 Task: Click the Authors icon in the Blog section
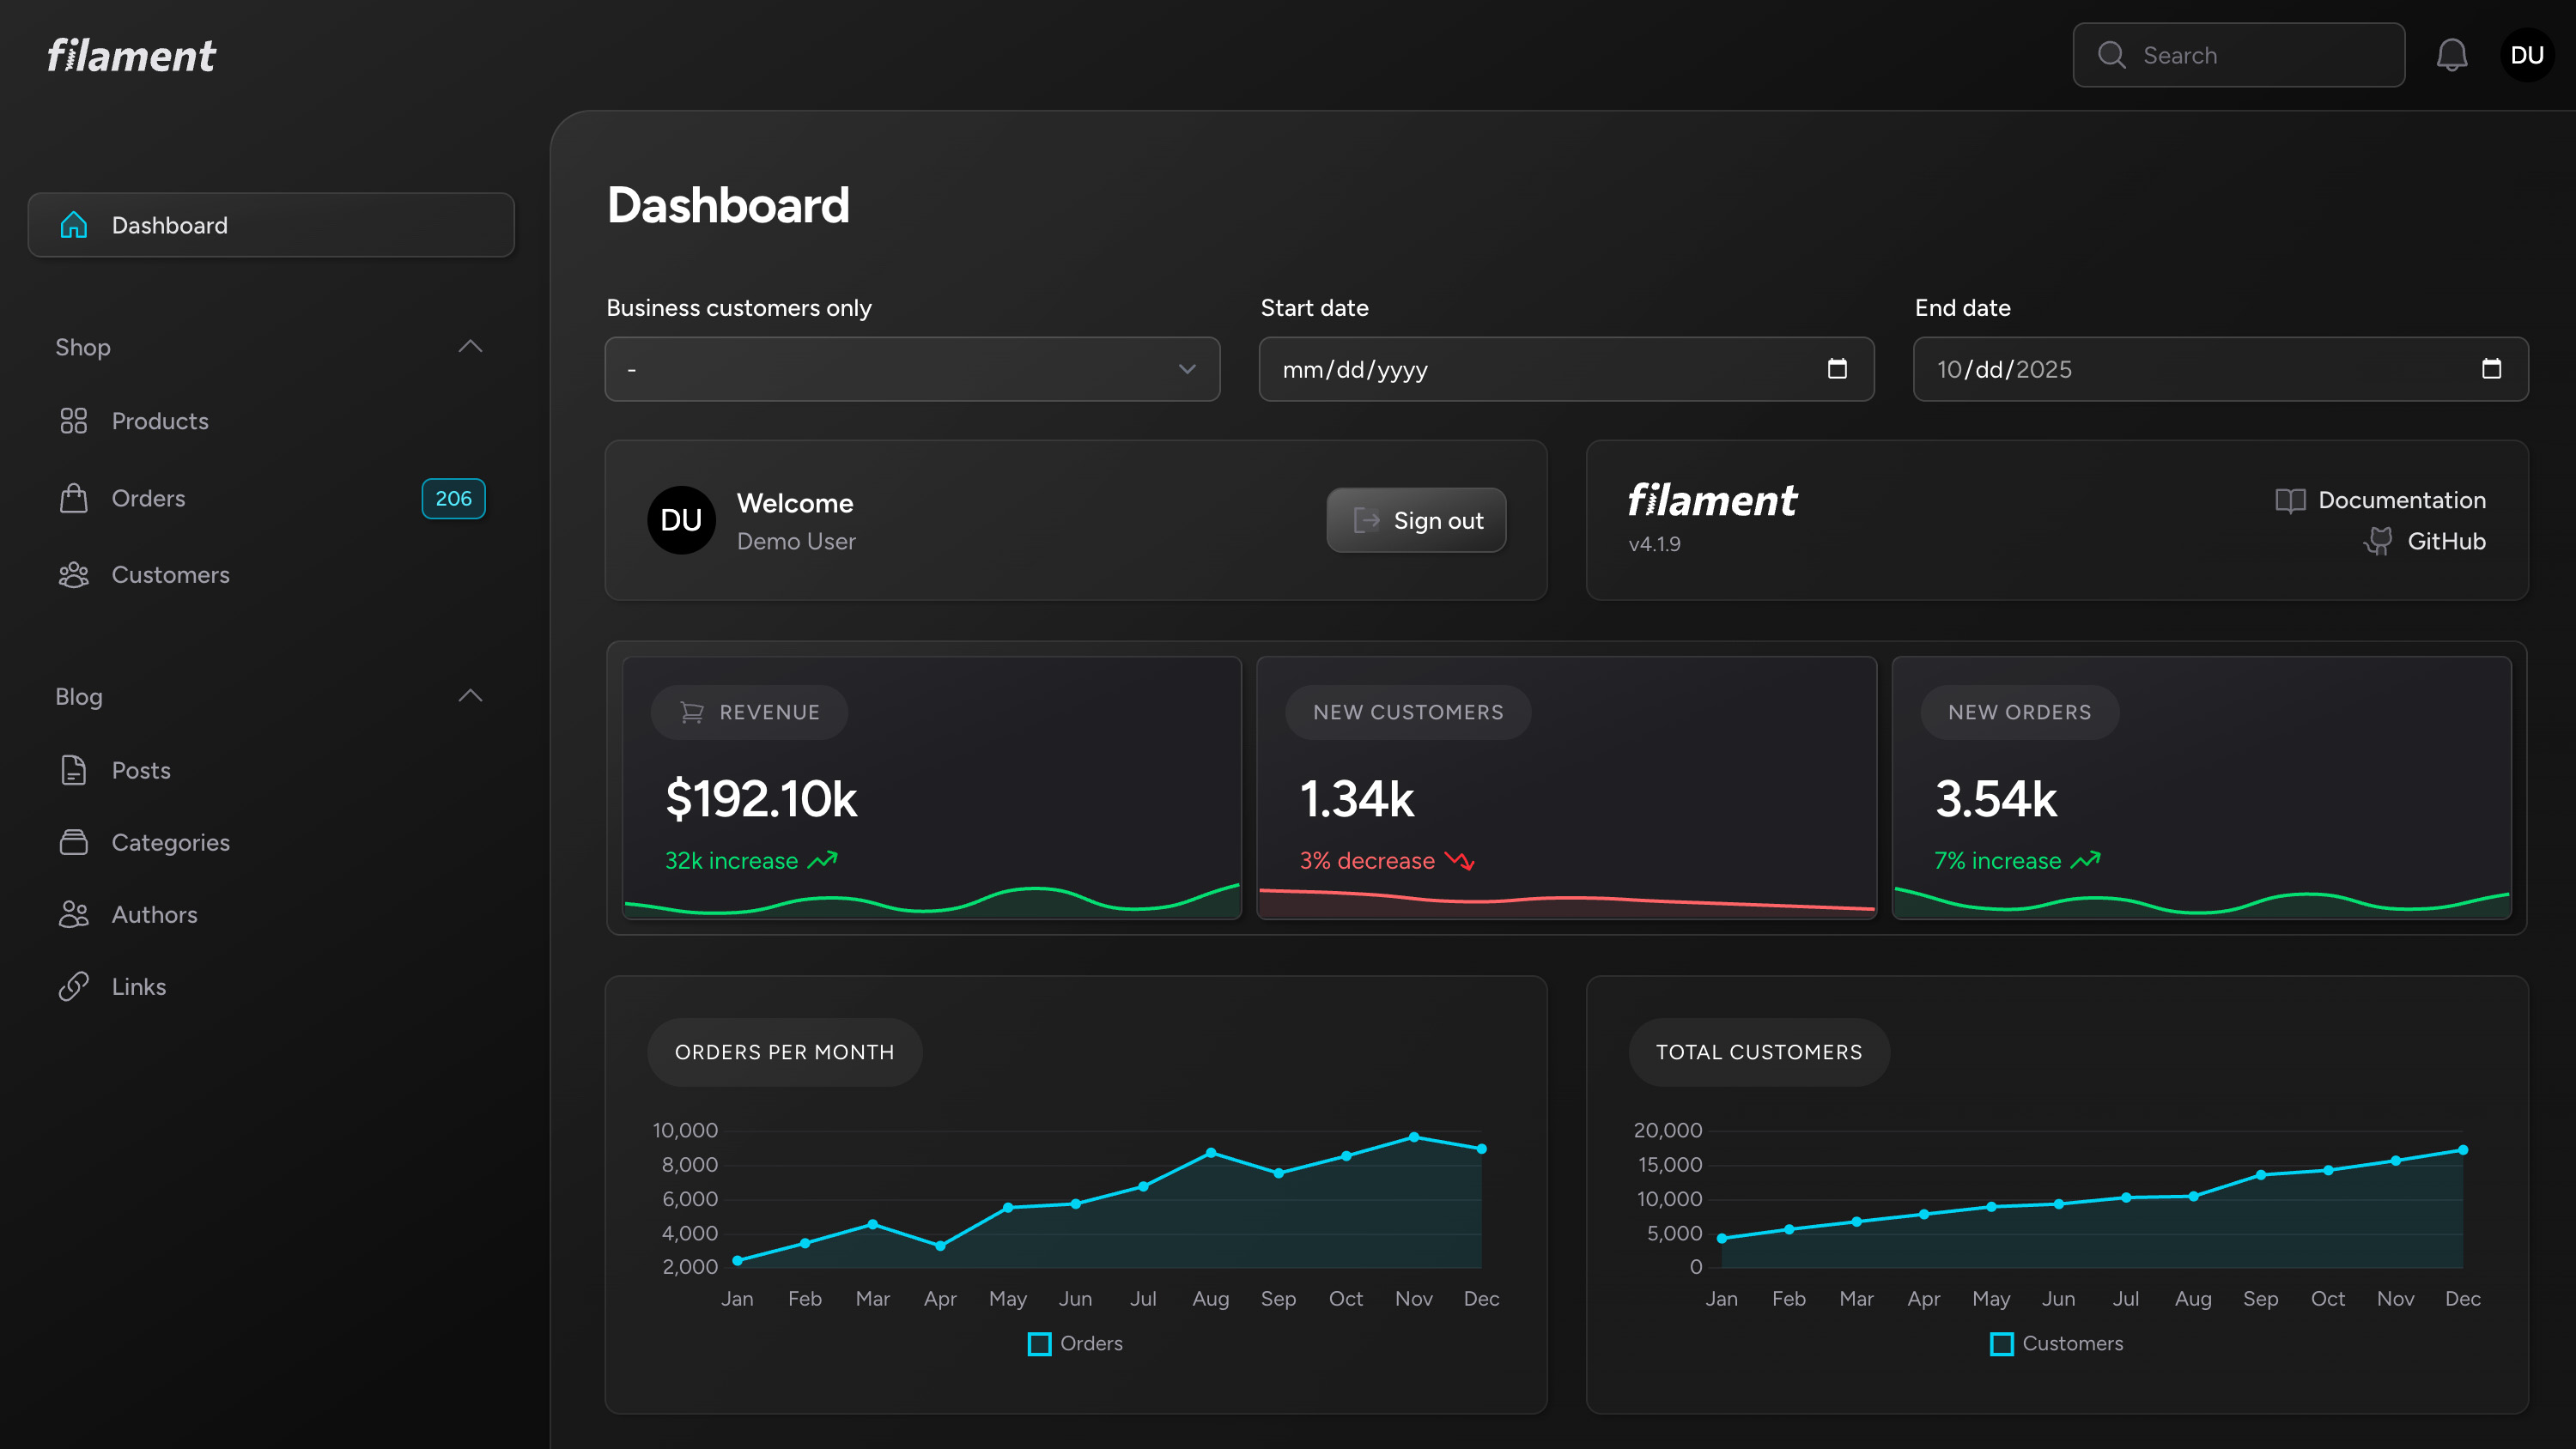click(x=74, y=913)
